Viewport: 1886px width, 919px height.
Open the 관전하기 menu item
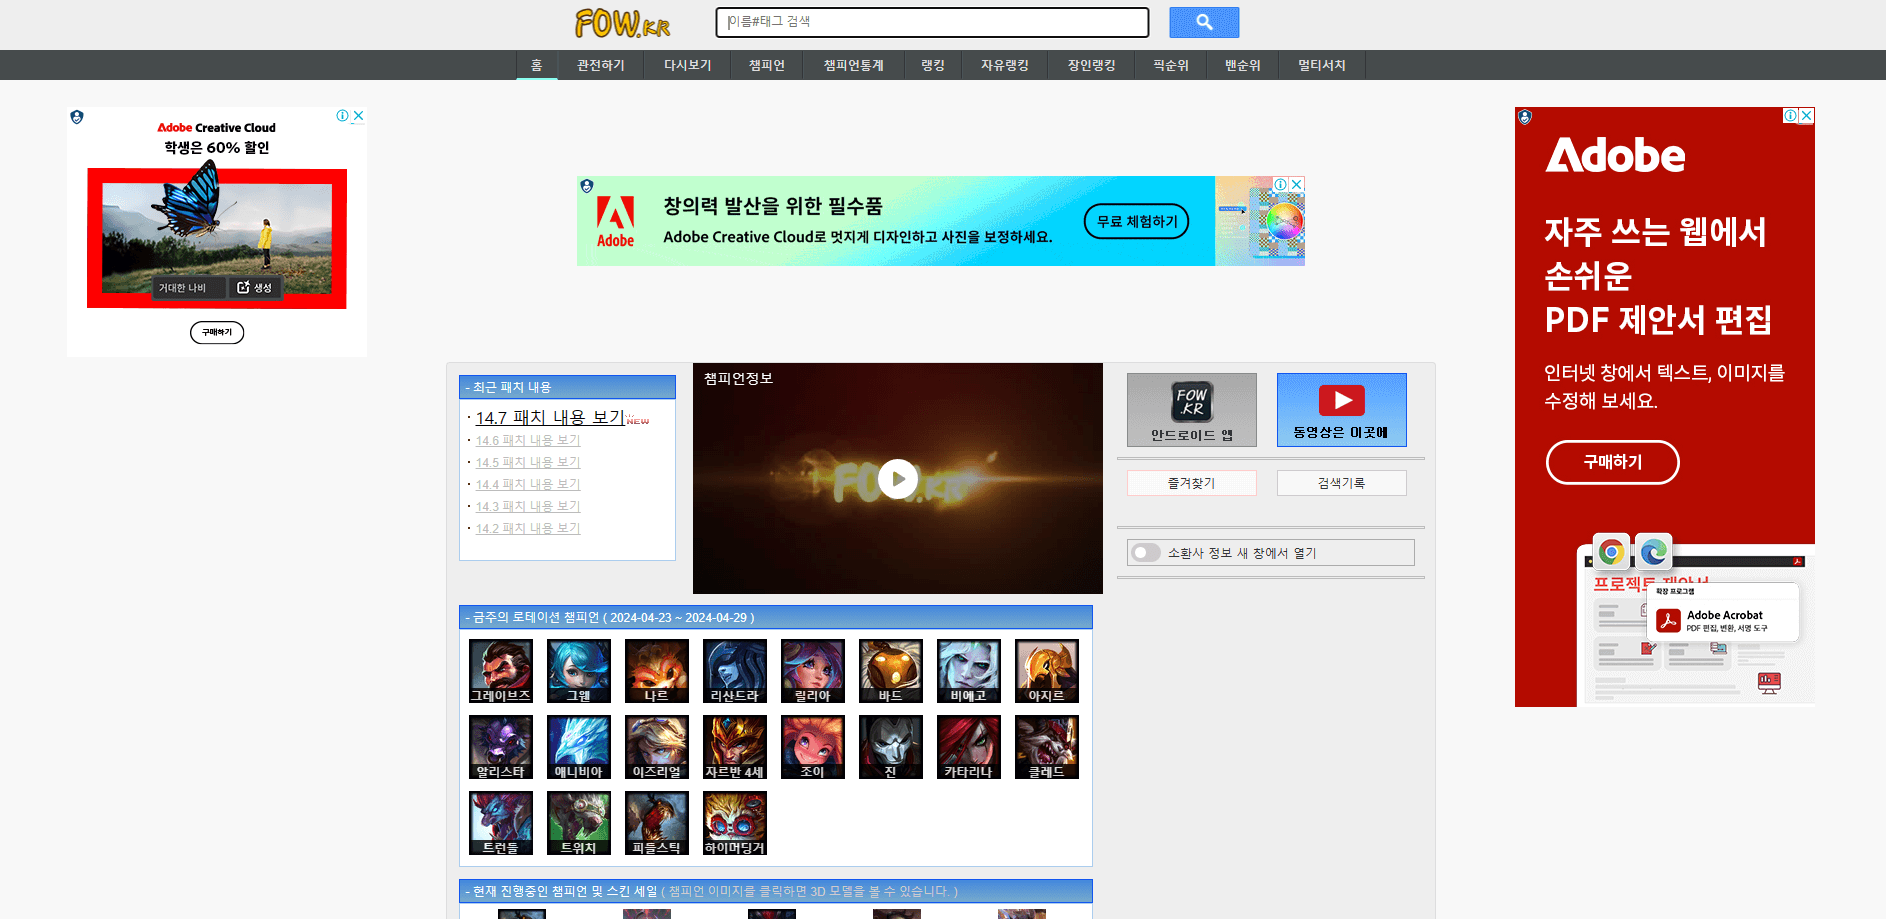(x=601, y=65)
